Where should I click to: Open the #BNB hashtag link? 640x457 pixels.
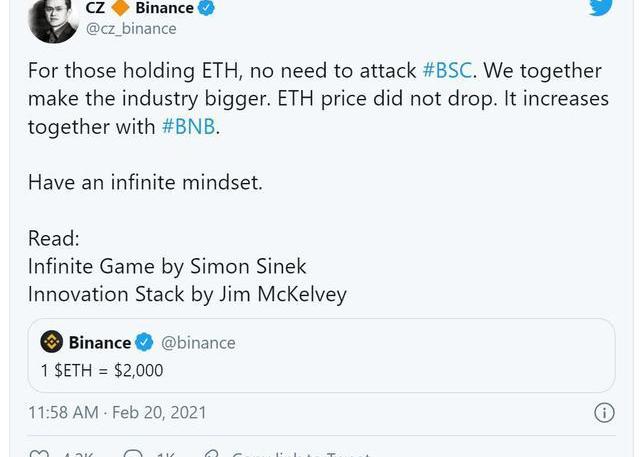[x=189, y=127]
